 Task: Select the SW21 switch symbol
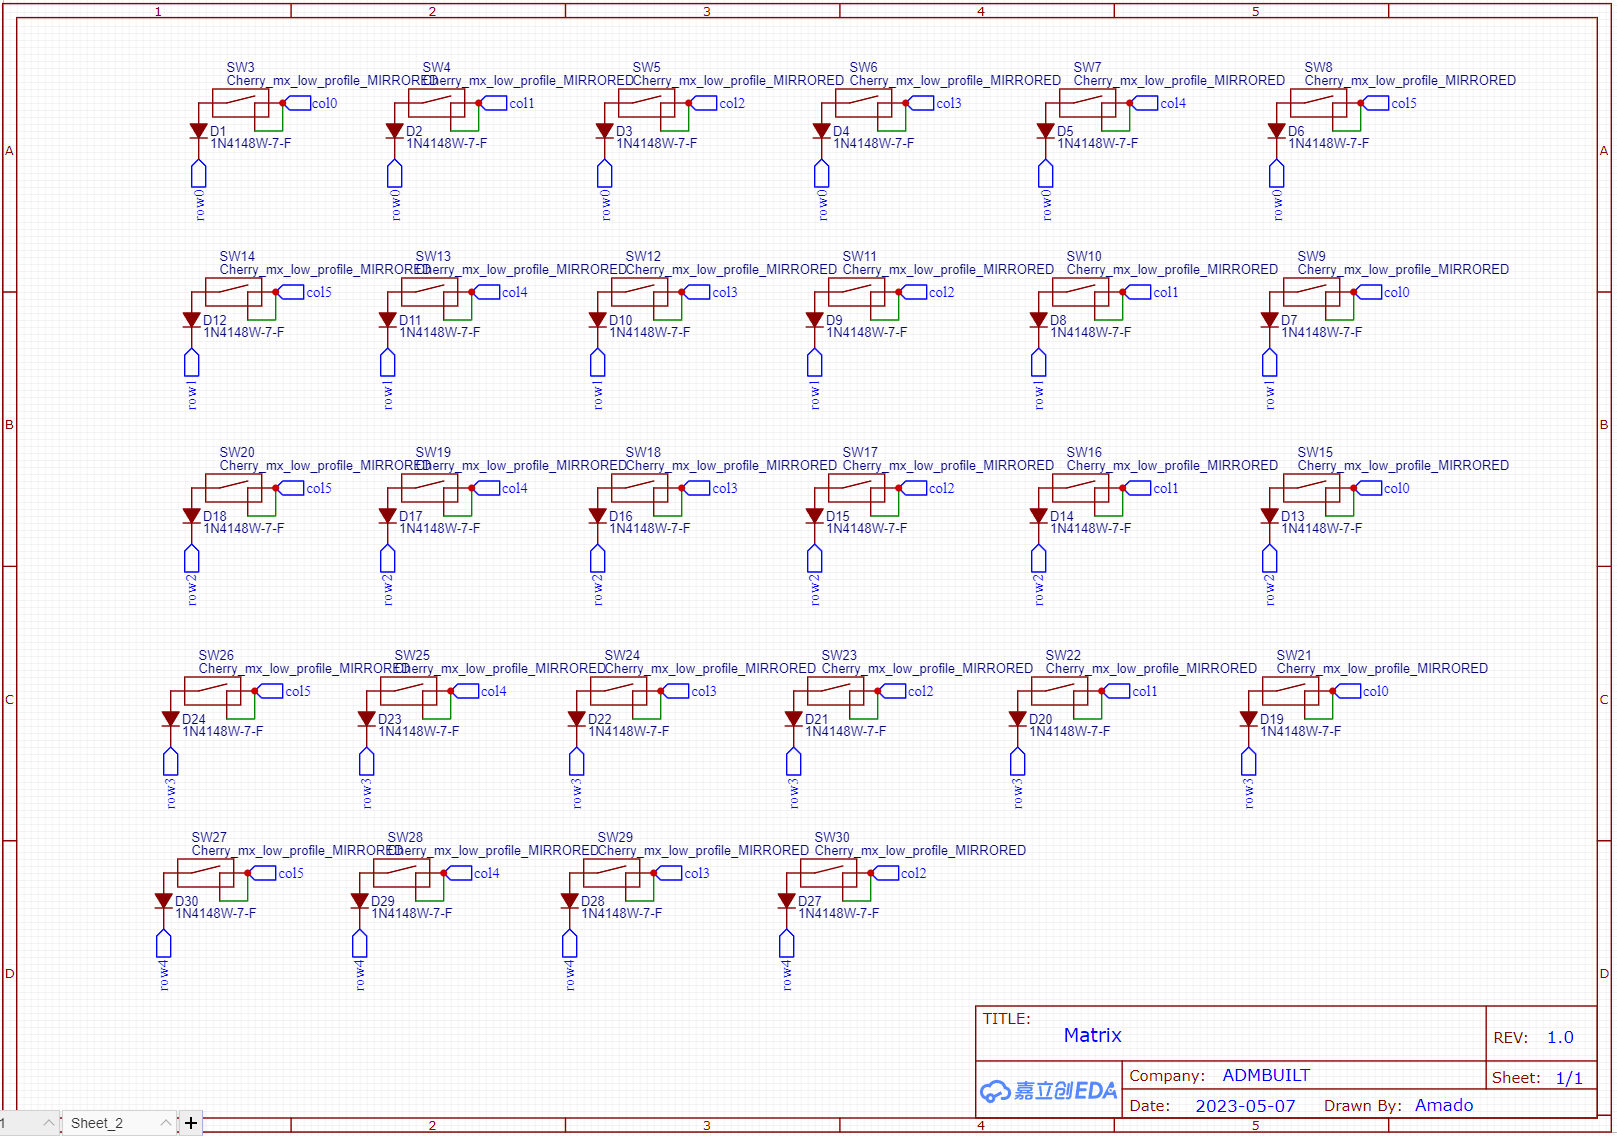1290,691
